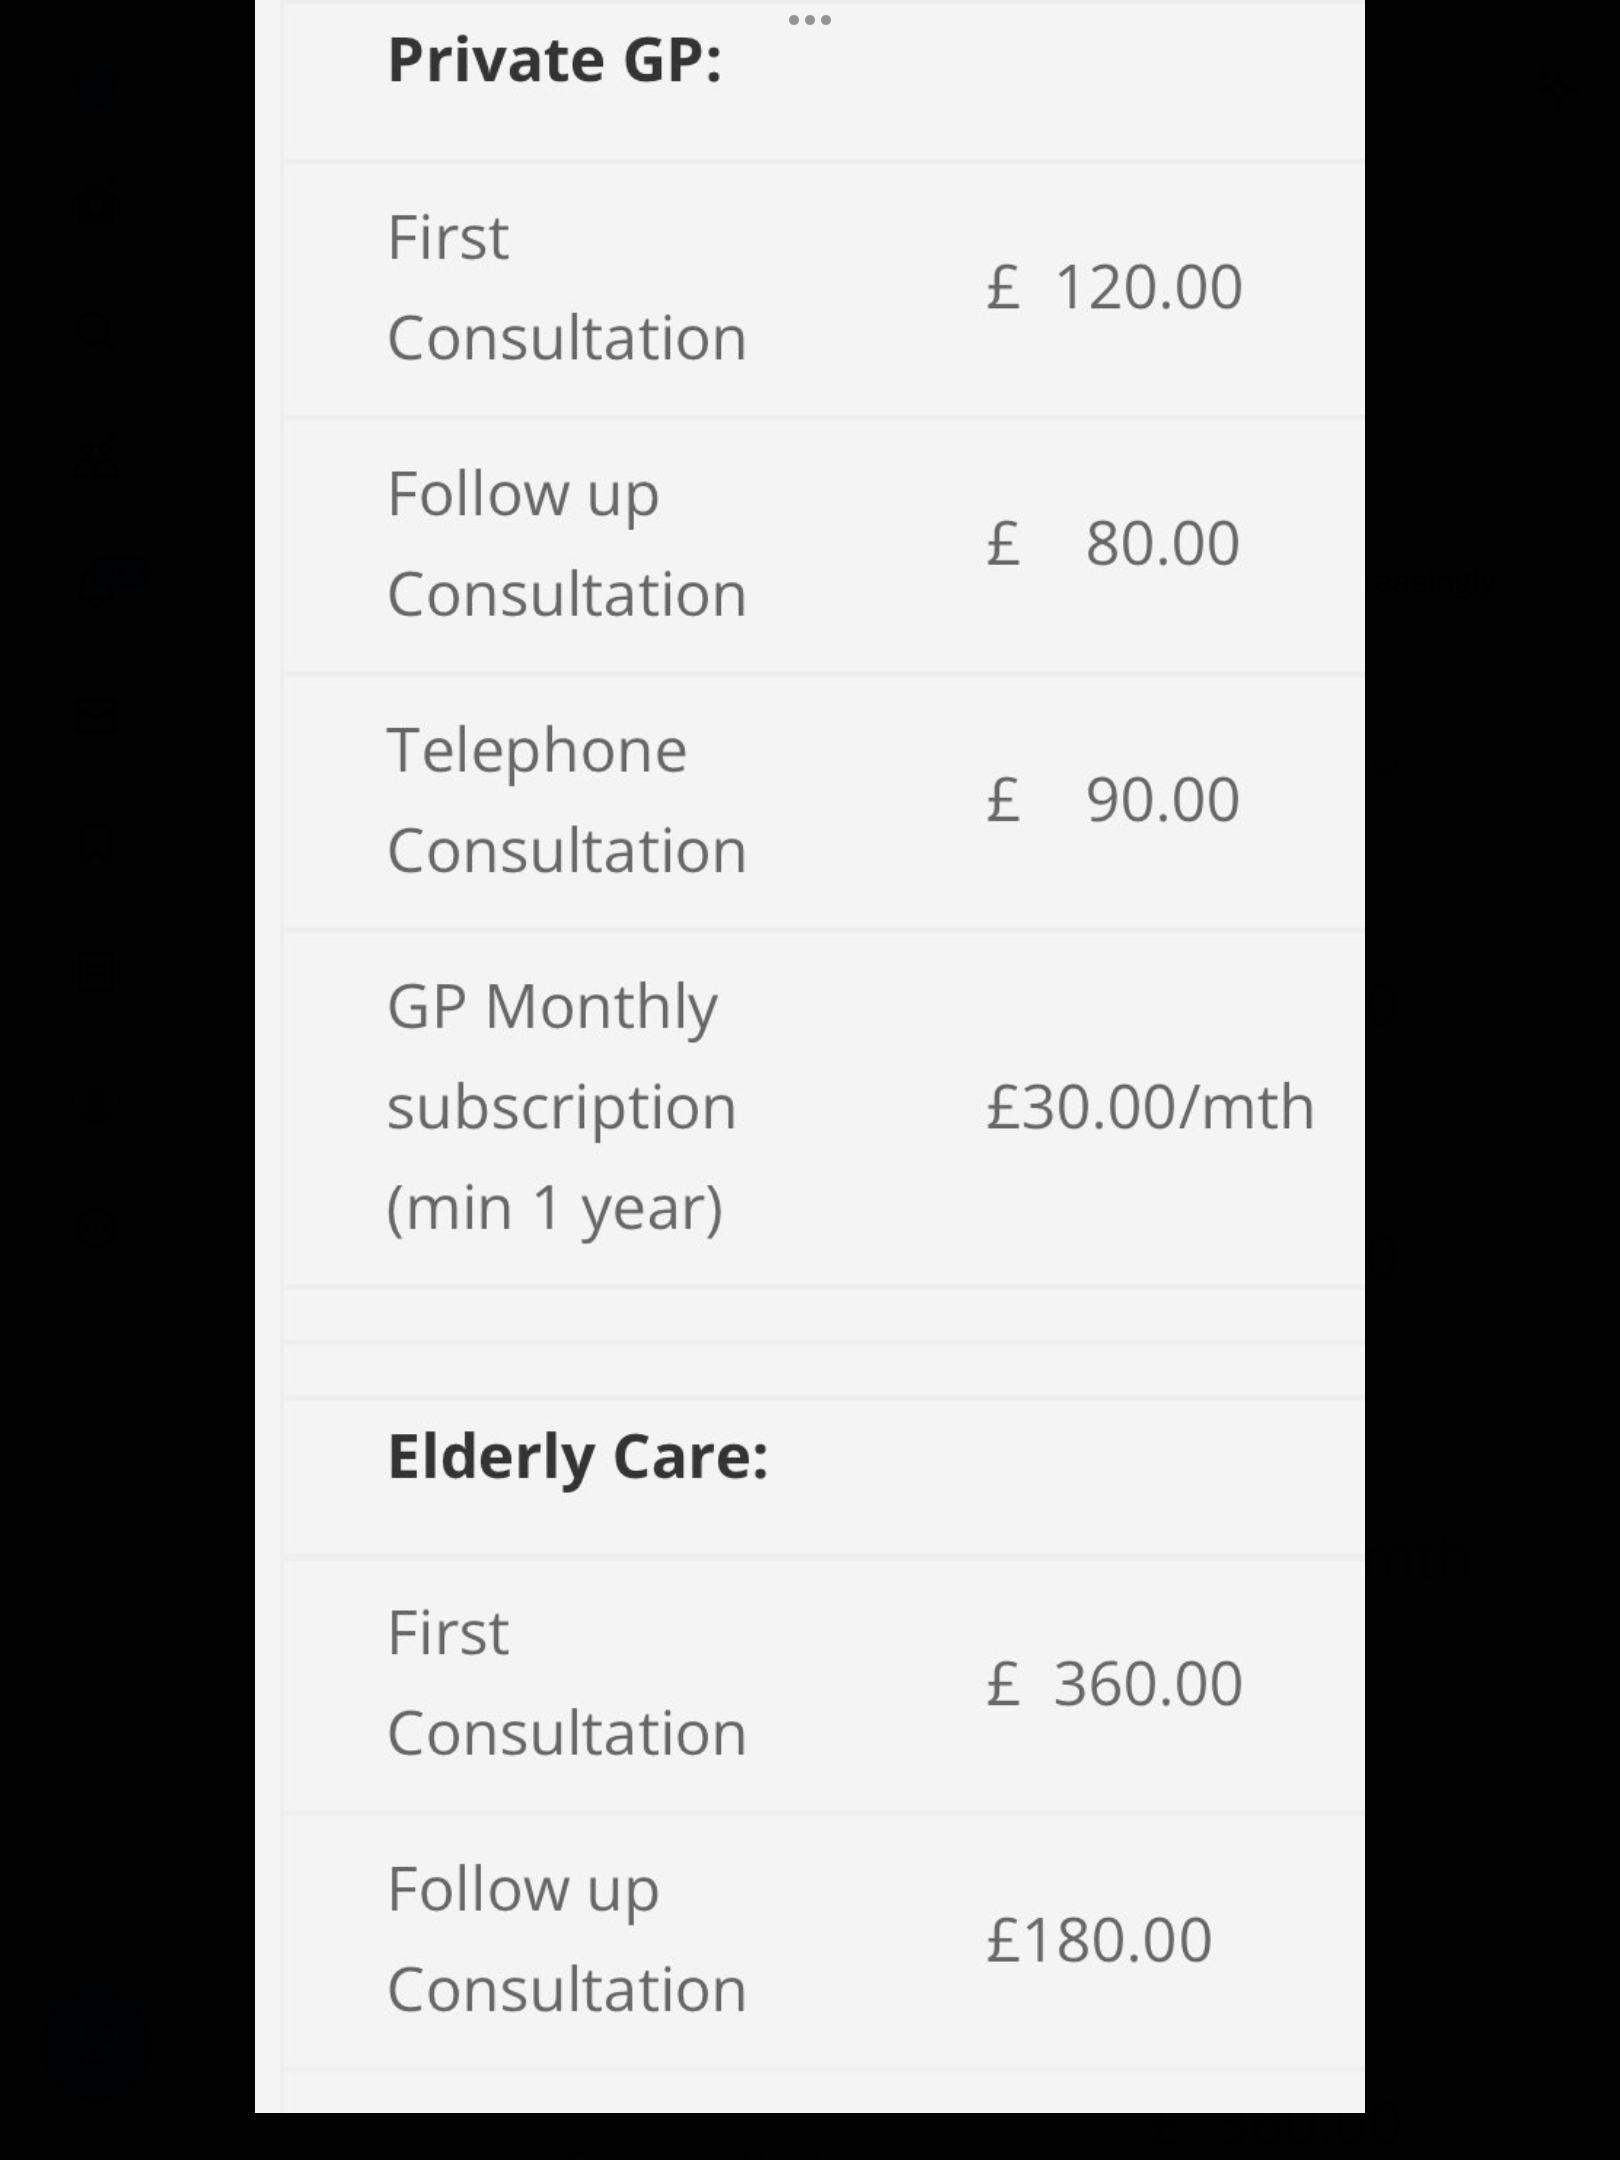Open Home from the dimmed sidebar
This screenshot has width=1620, height=2160.
97,206
